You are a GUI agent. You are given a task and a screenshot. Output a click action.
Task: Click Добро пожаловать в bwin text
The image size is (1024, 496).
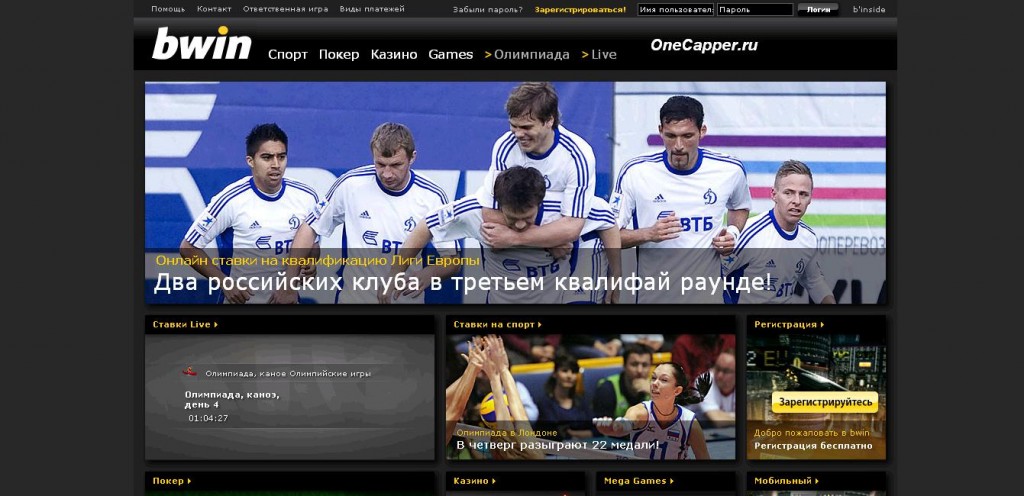(812, 433)
